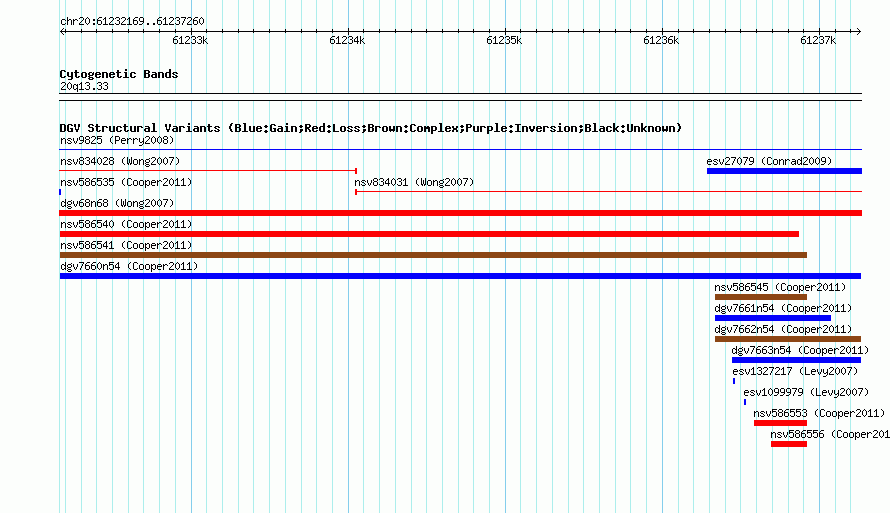Screen dimensions: 890x513
Task: Select the nsv9825 thin blue line feature
Action: pyautogui.click(x=460, y=149)
